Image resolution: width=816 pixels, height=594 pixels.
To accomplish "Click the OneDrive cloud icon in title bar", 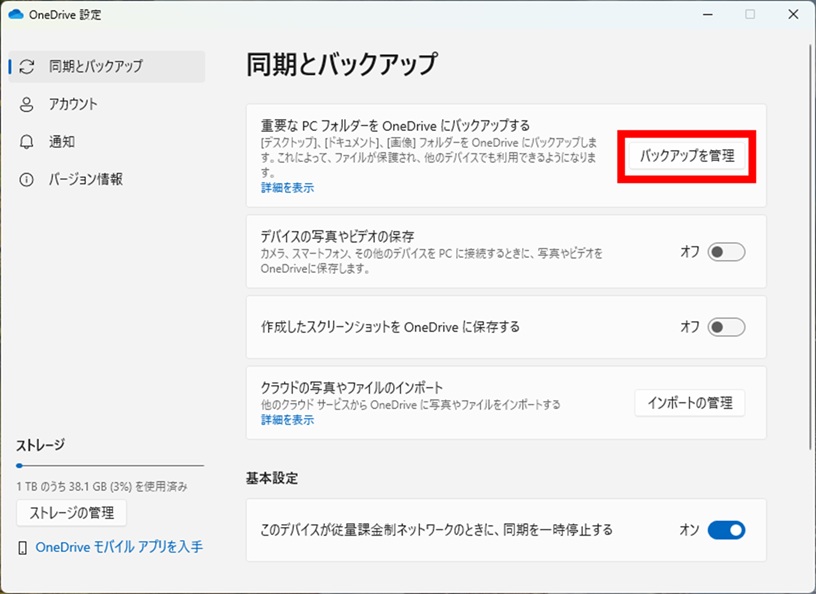I will pos(15,14).
